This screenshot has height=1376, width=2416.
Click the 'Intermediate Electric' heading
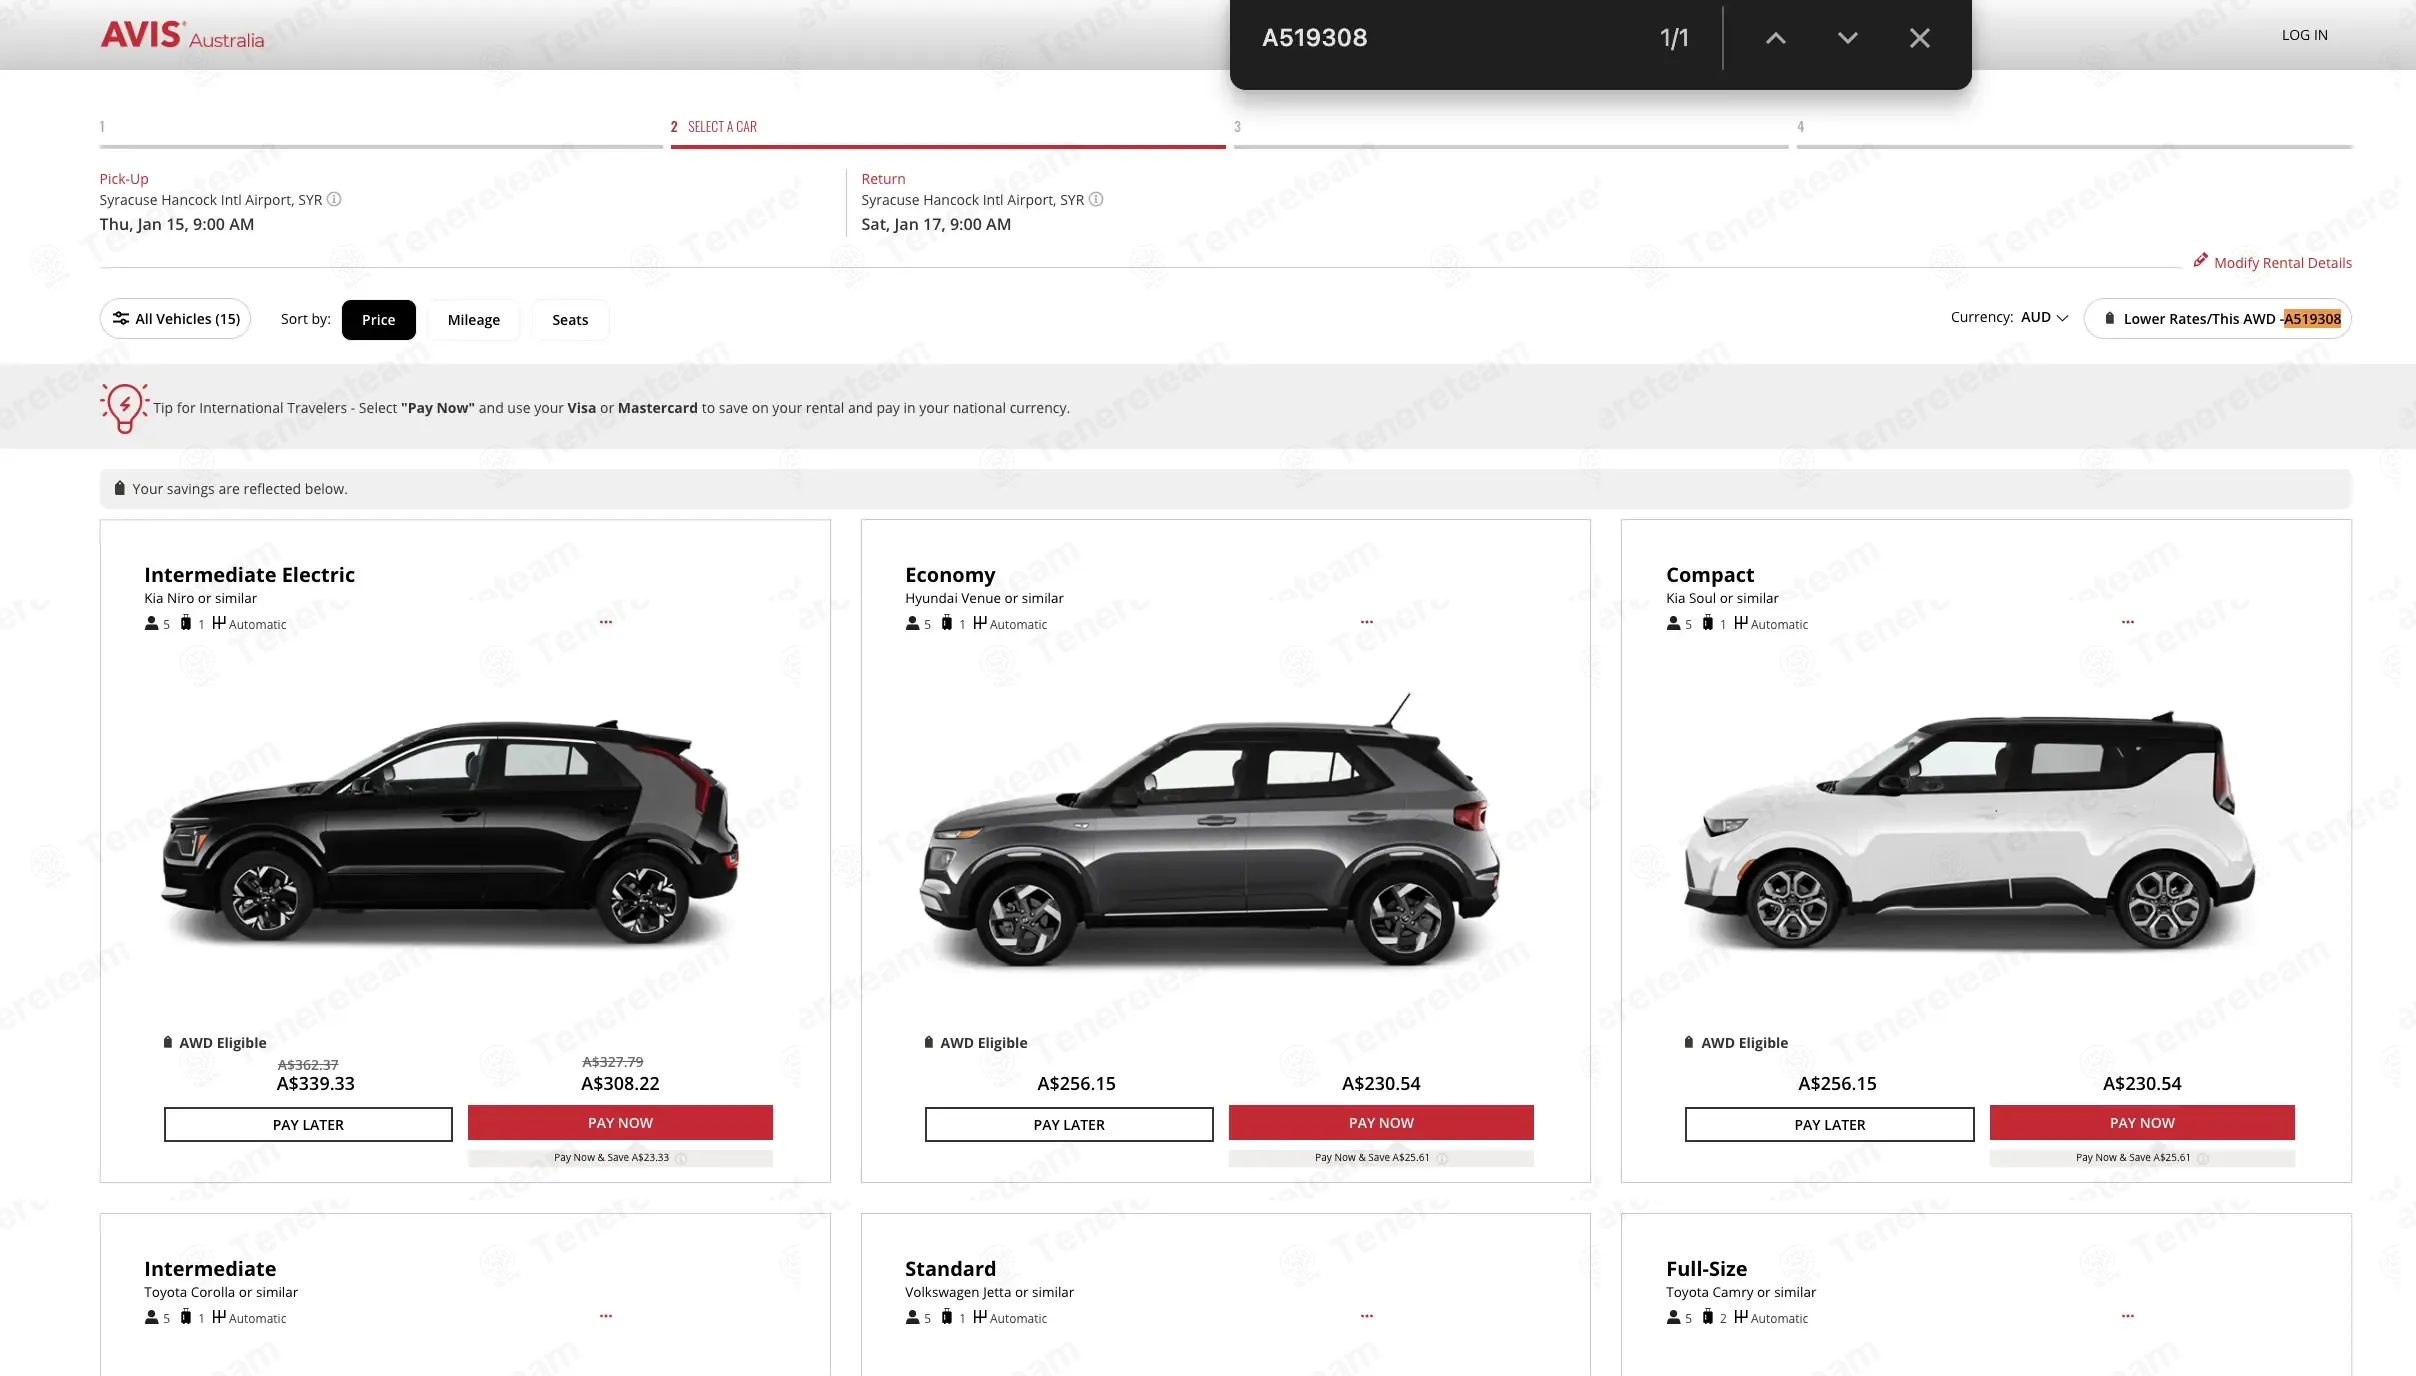tap(249, 575)
